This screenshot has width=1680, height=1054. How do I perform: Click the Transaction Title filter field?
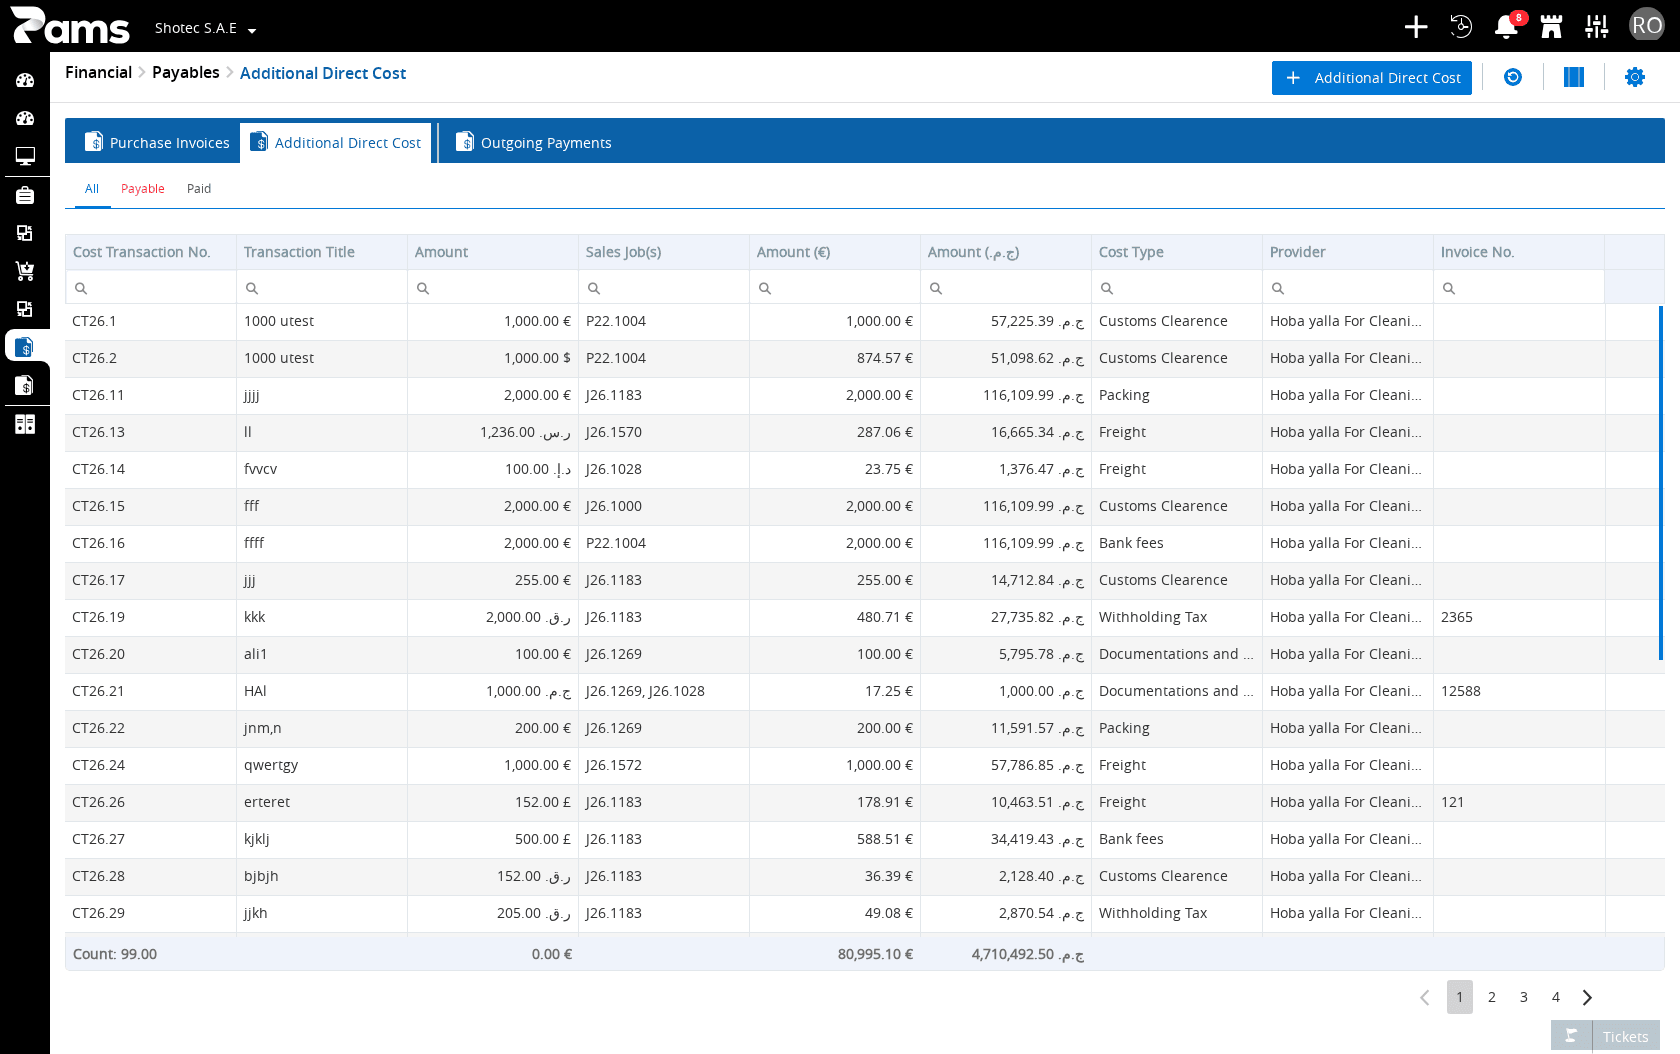point(321,288)
